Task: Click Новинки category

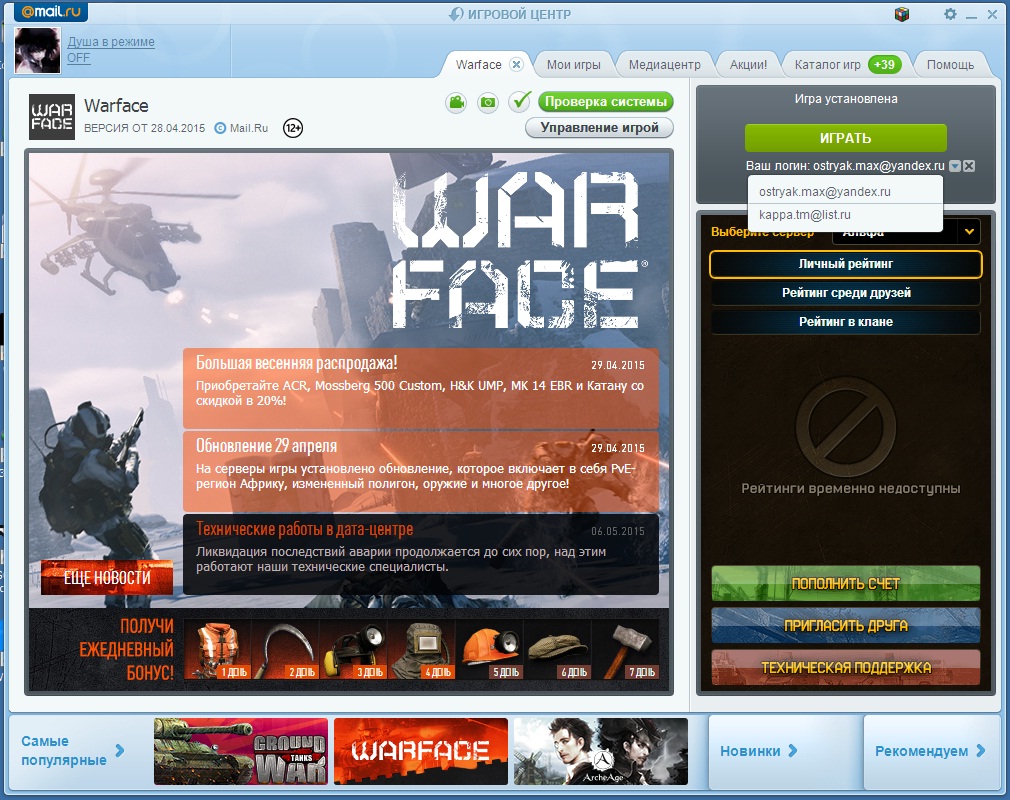Action: (750, 751)
